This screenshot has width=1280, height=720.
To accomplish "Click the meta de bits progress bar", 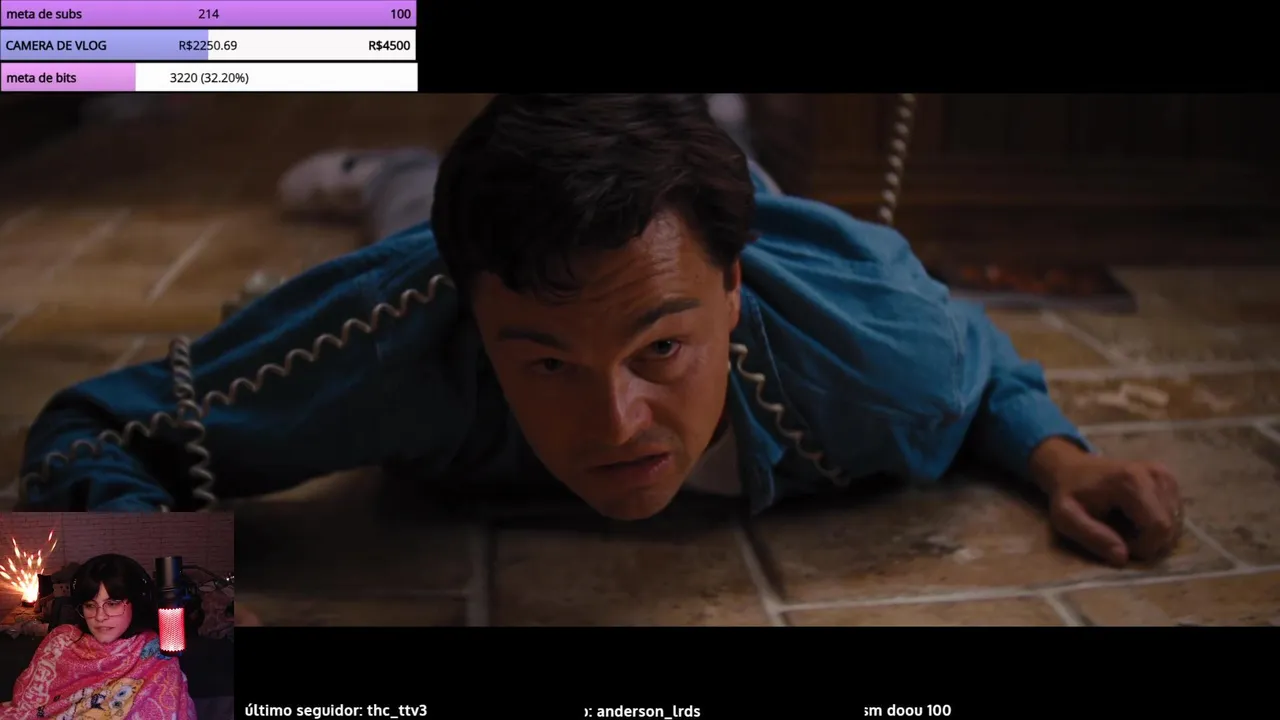I will [x=208, y=77].
